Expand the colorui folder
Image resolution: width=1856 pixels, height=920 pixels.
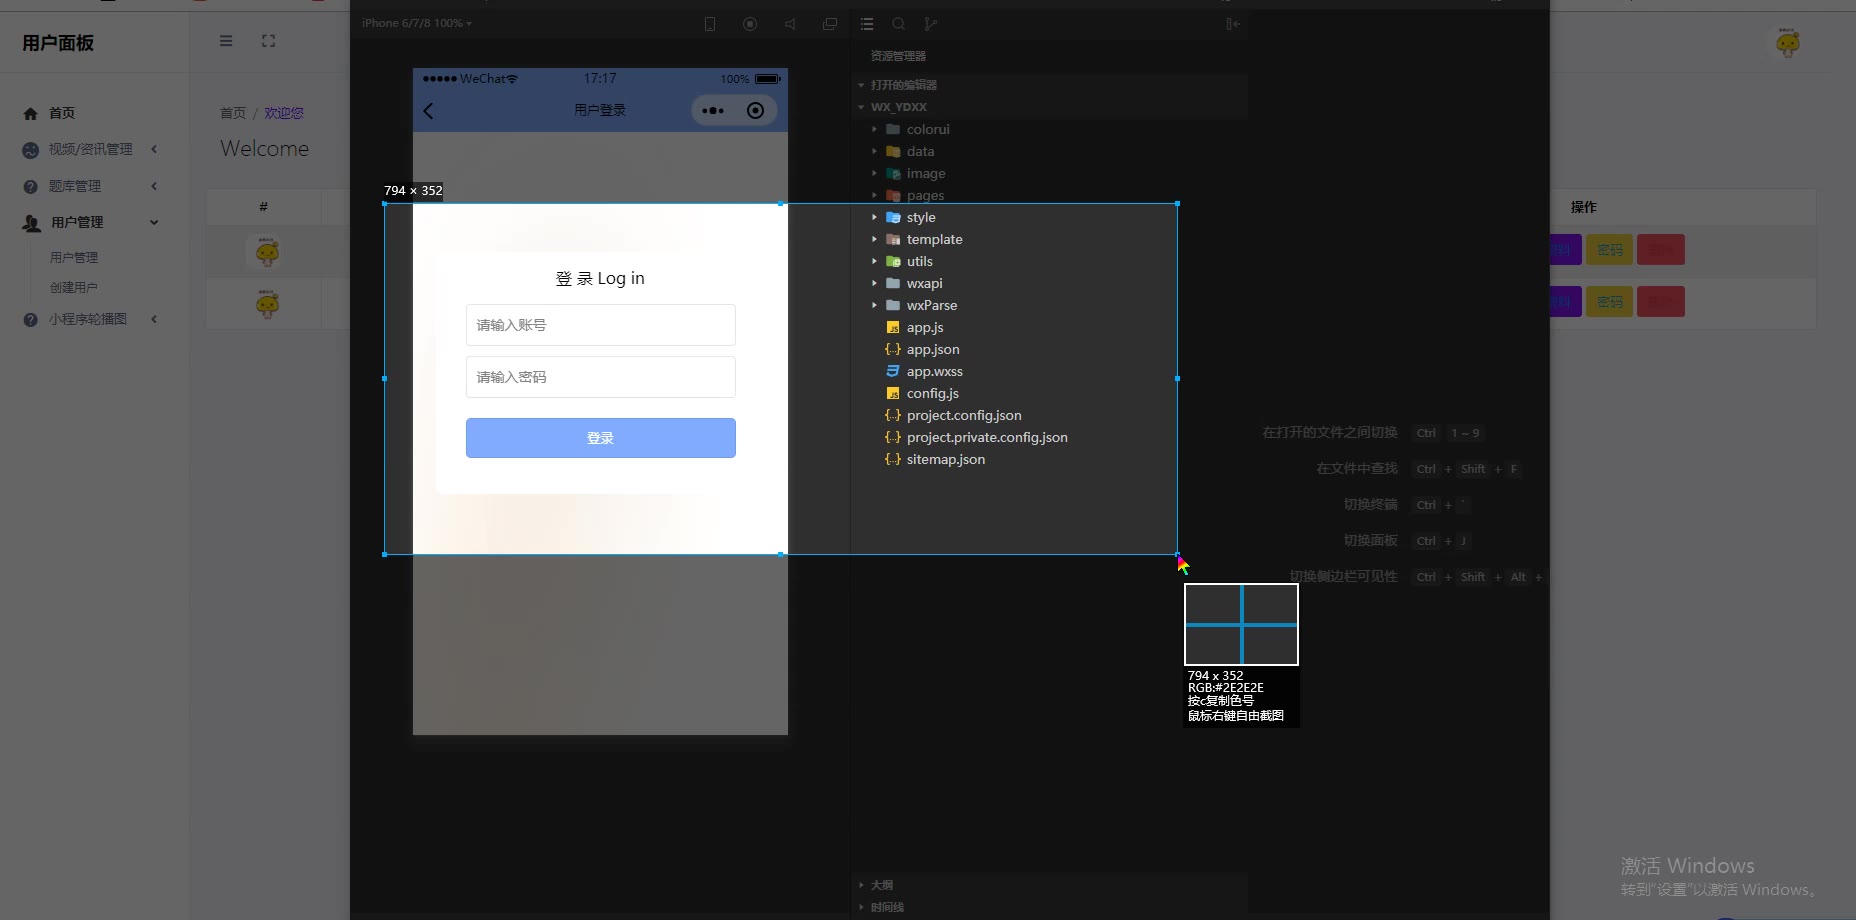(874, 130)
